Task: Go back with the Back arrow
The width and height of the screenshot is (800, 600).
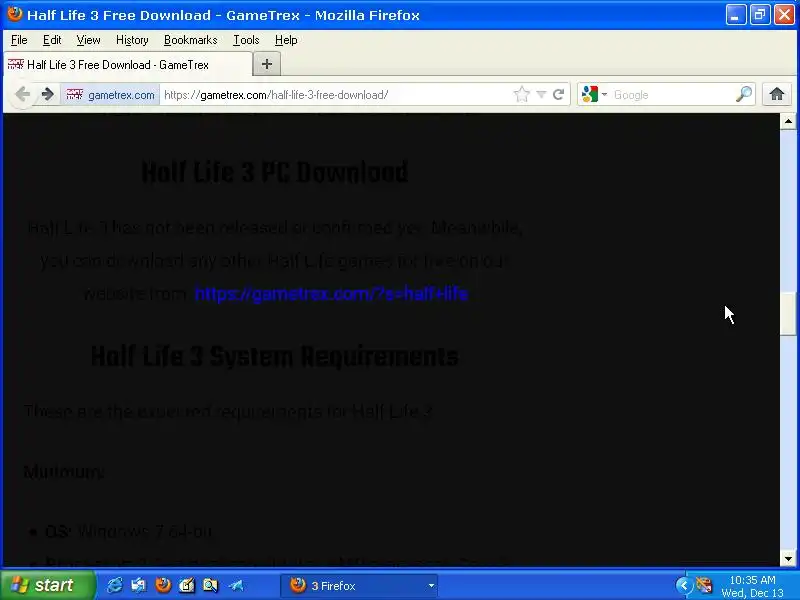Action: point(22,94)
